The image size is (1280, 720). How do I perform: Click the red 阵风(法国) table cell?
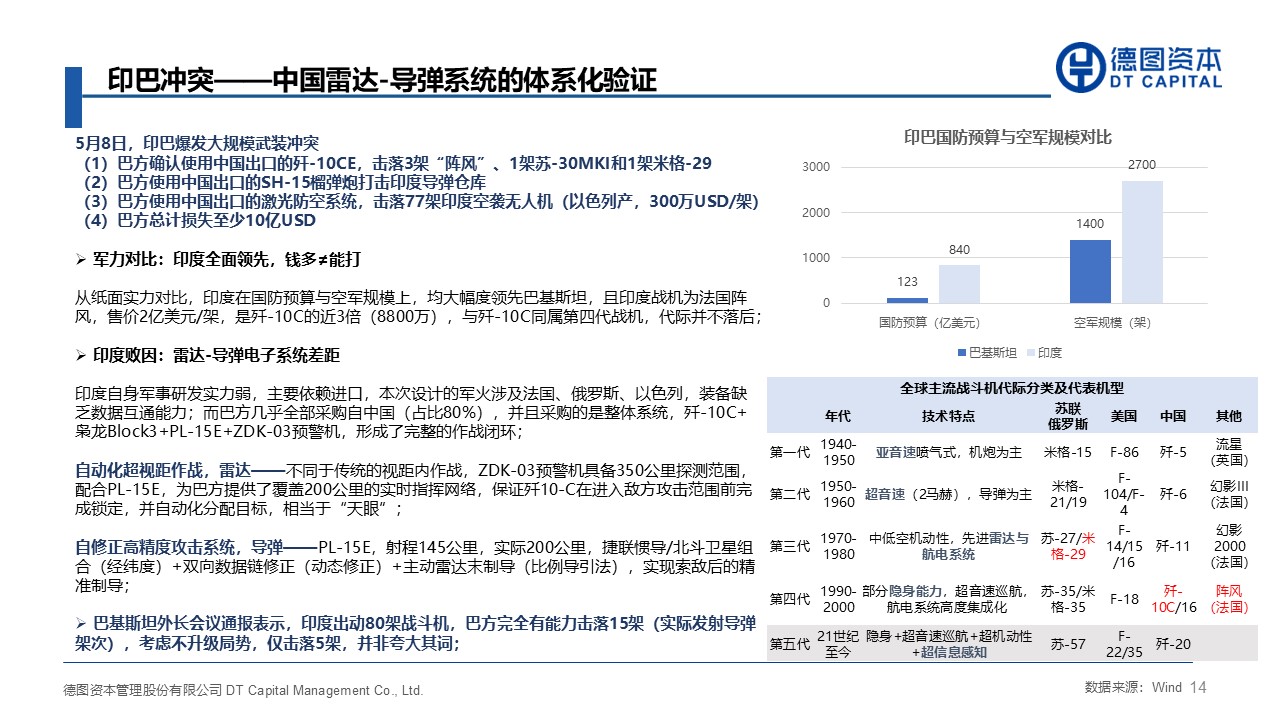tap(1229, 599)
